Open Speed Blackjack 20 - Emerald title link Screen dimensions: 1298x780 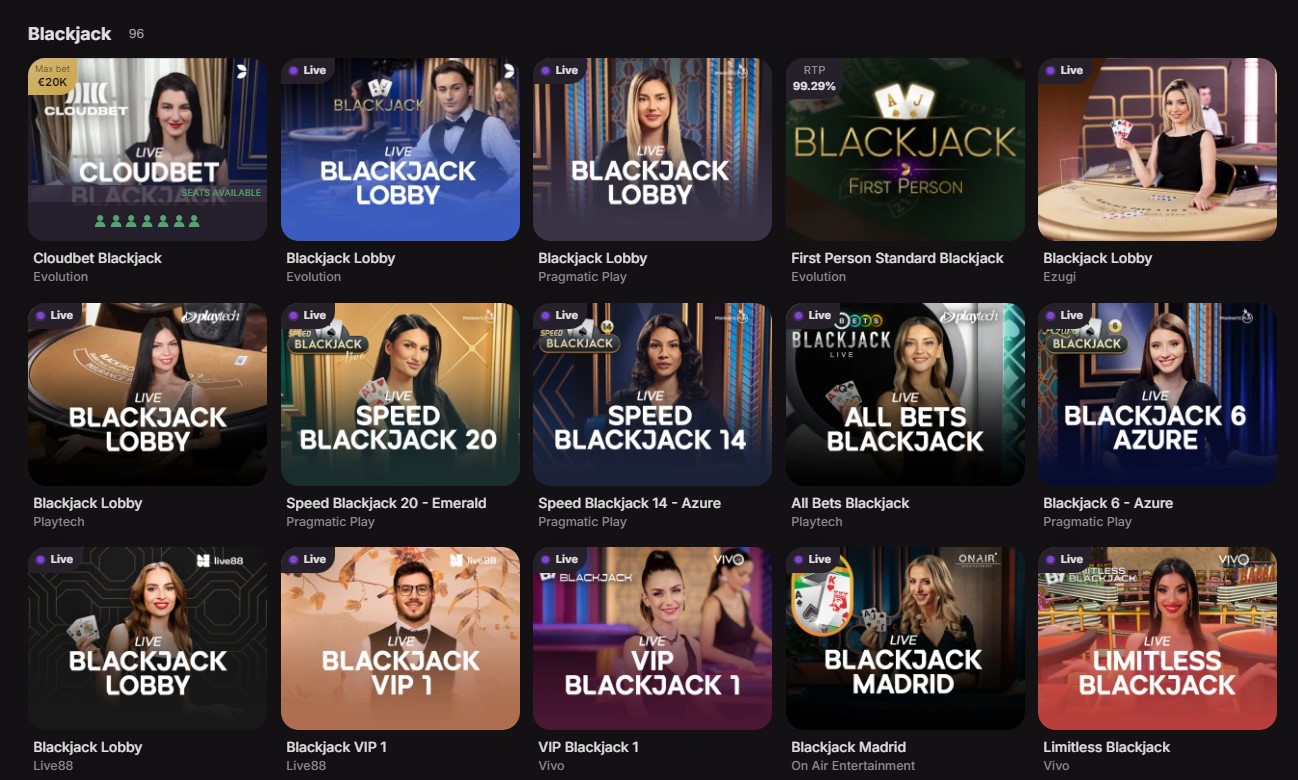pyautogui.click(x=386, y=503)
